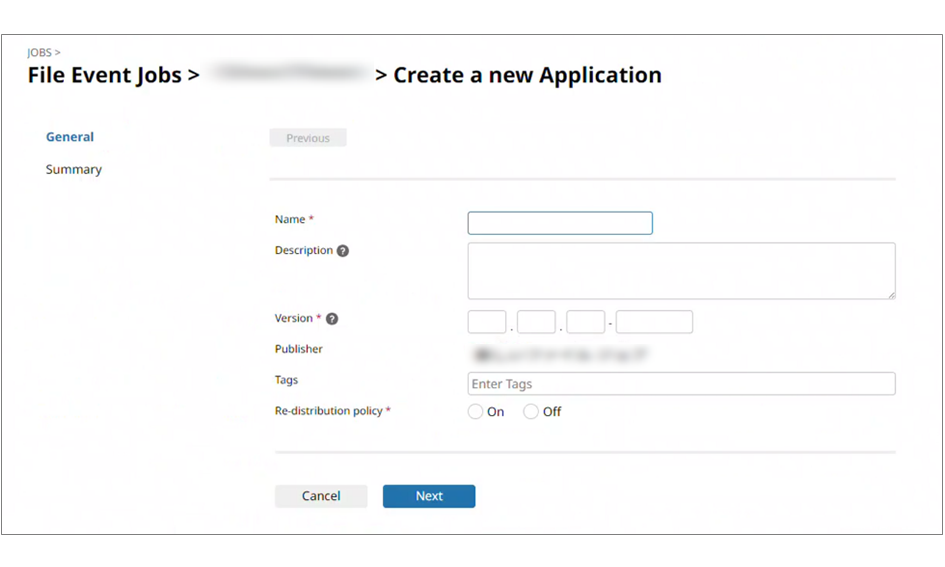Select the On re-distribution policy option
This screenshot has height=567, width=945.
click(x=476, y=412)
